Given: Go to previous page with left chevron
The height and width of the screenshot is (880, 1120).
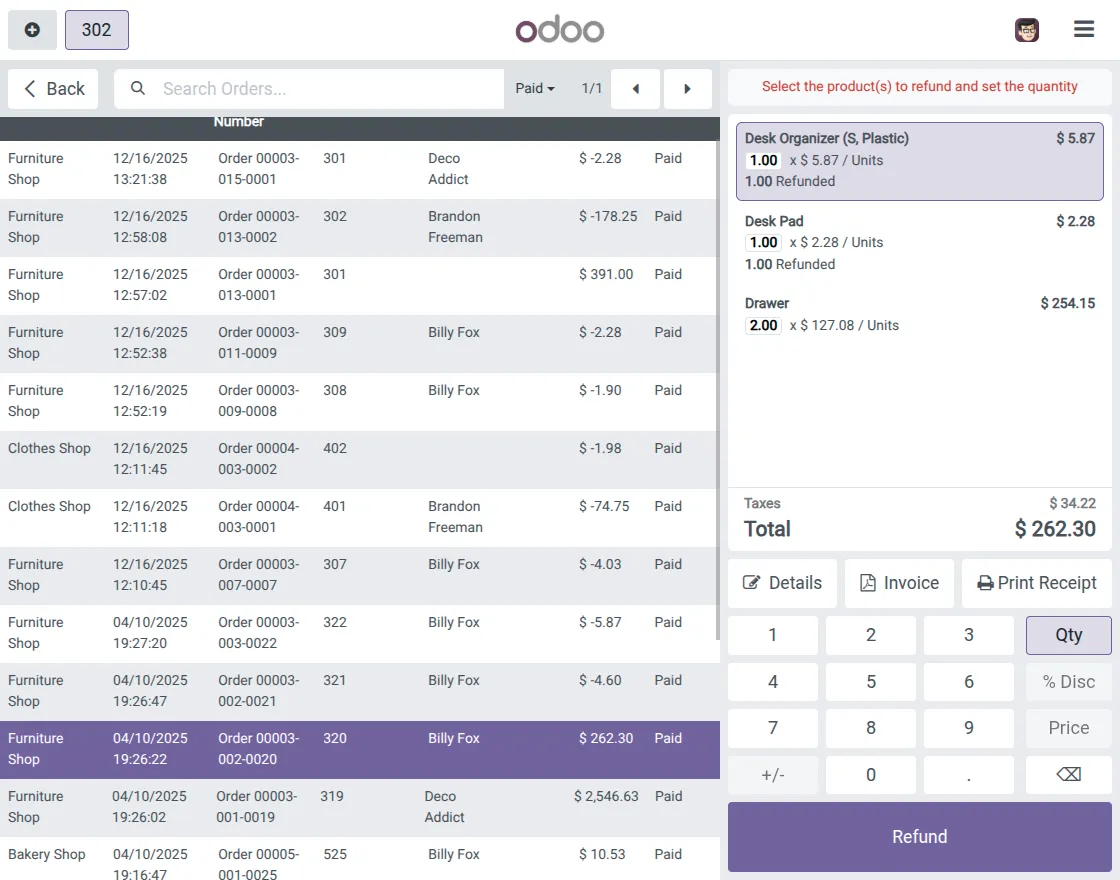Looking at the screenshot, I should coord(635,89).
